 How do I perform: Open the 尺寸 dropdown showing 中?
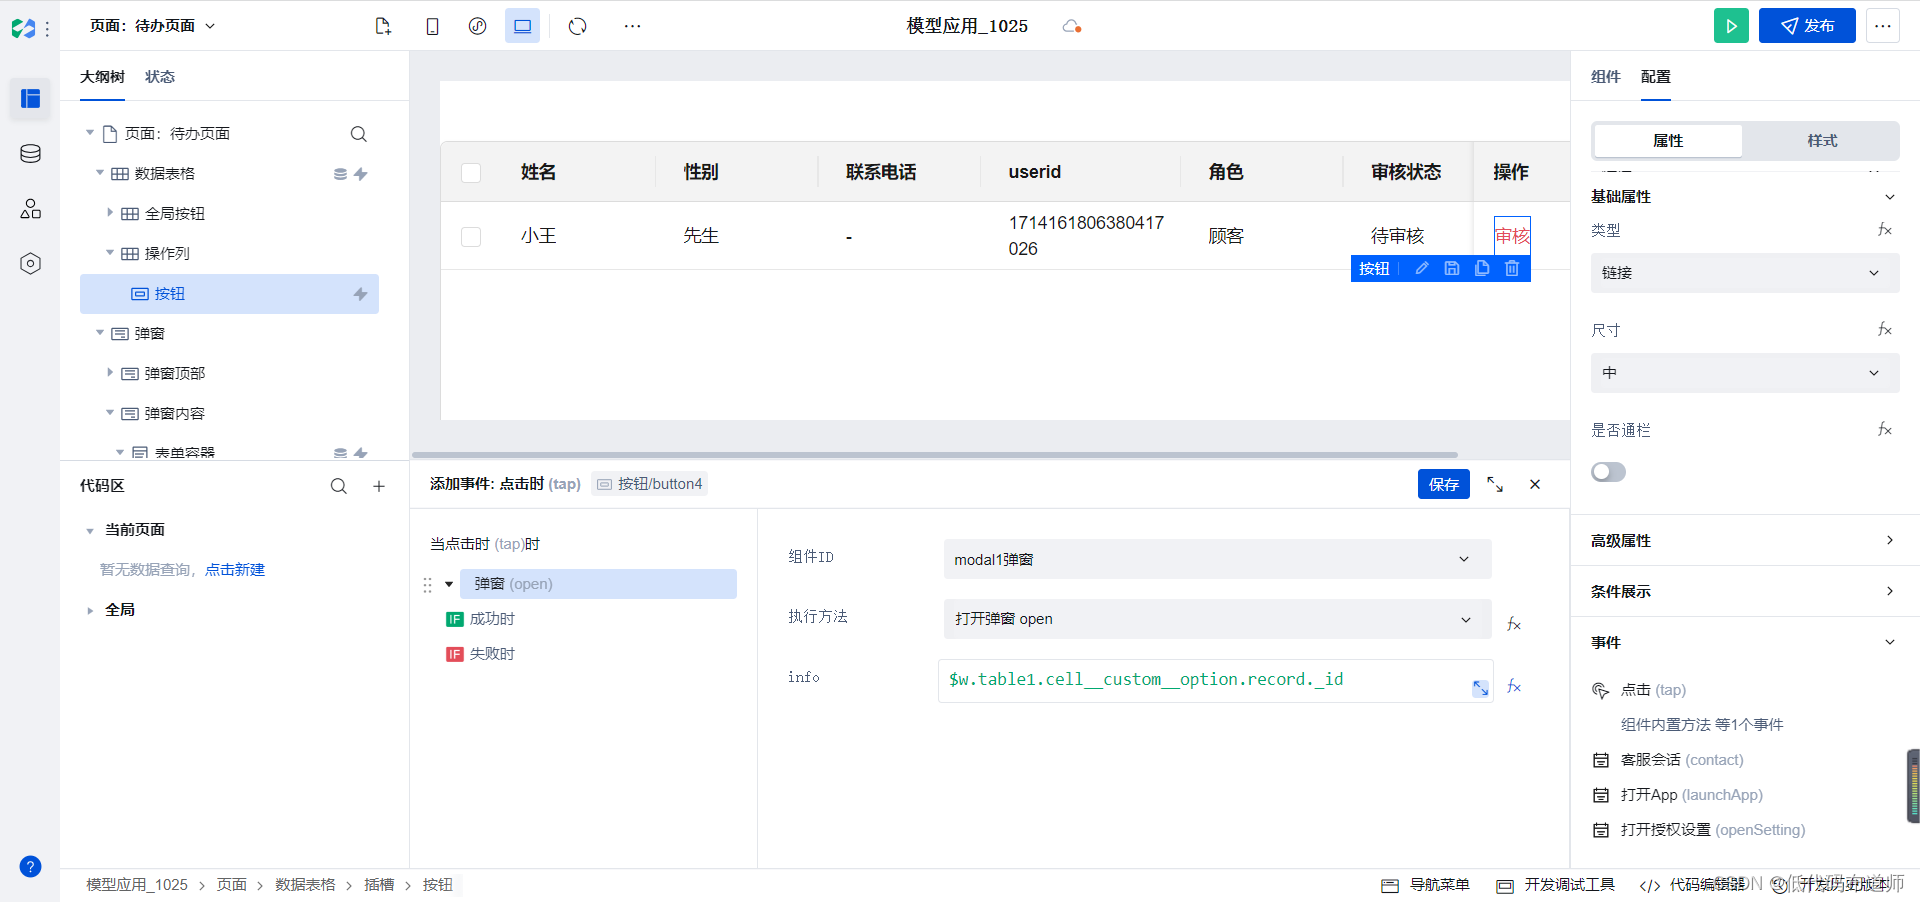click(1745, 373)
